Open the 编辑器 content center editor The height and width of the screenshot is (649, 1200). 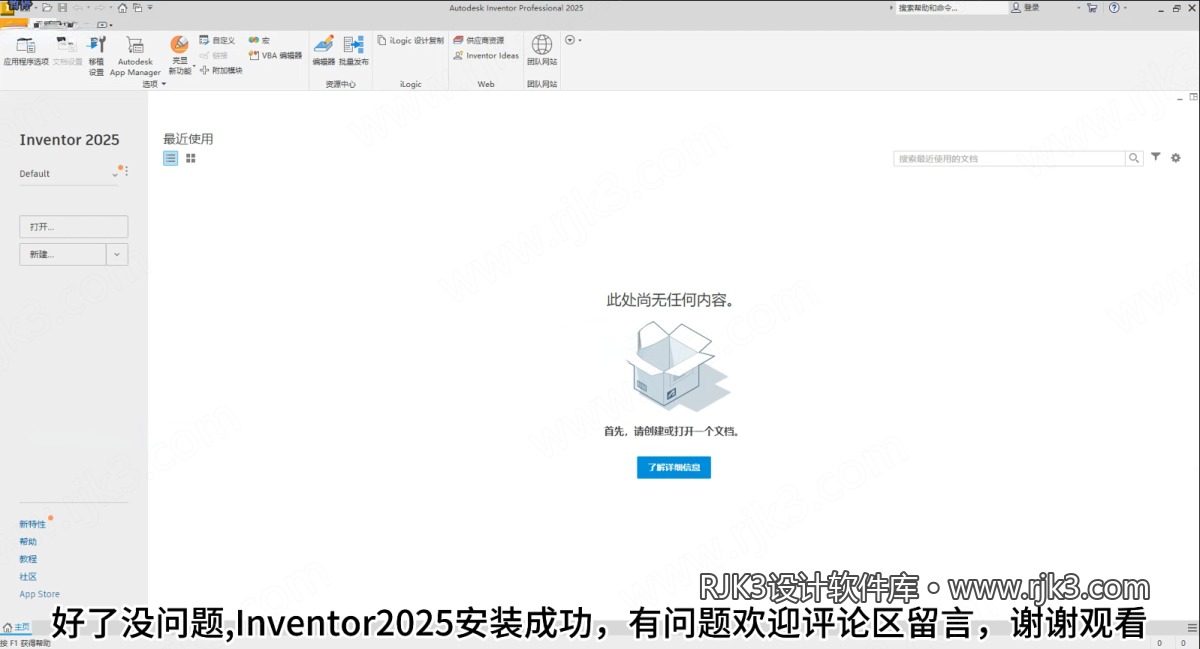tap(323, 51)
